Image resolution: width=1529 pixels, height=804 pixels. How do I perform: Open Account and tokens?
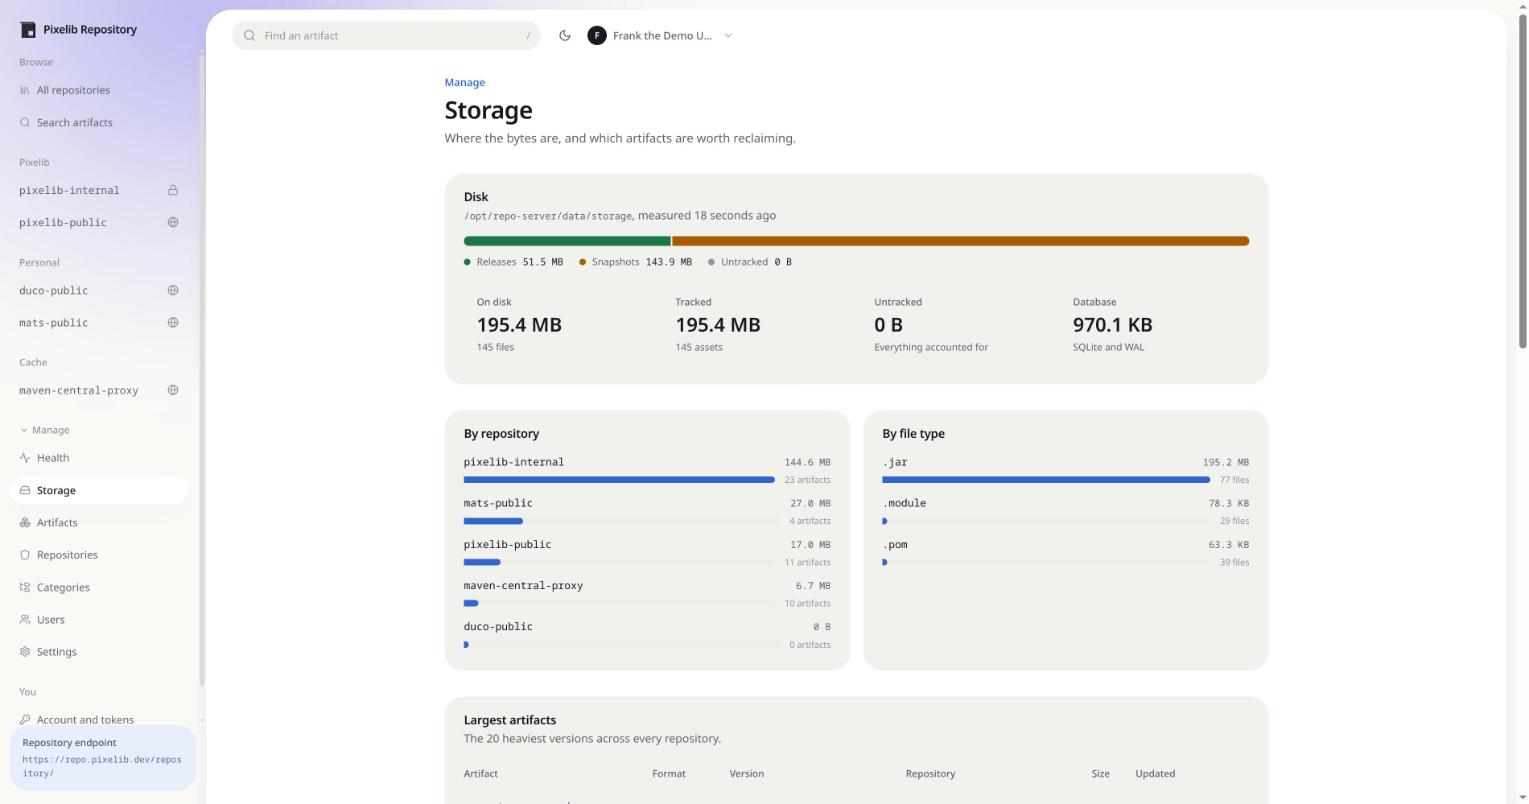[99, 719]
